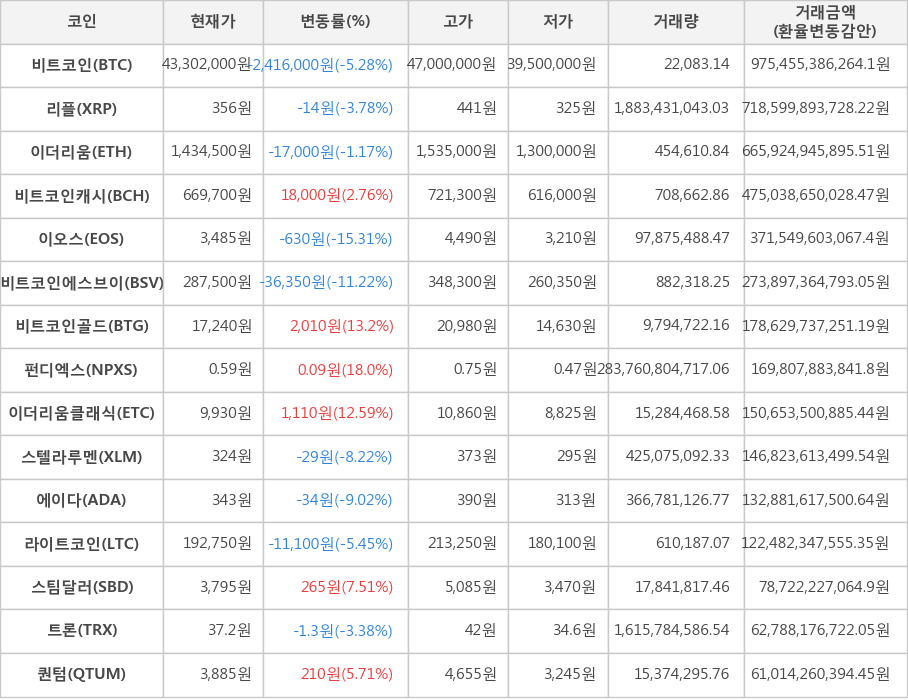
Task: Select the 리플(XRP) coin name
Action: 82,108
